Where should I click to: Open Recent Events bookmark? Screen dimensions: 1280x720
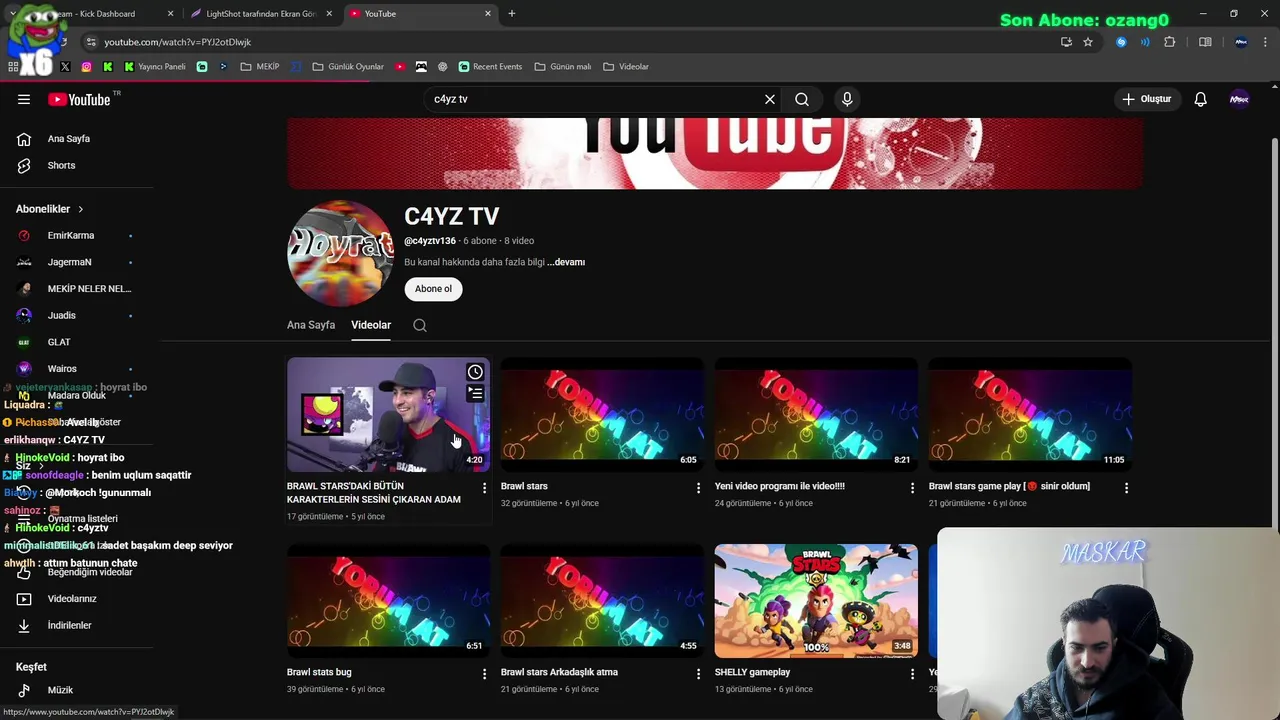pyautogui.click(x=490, y=67)
